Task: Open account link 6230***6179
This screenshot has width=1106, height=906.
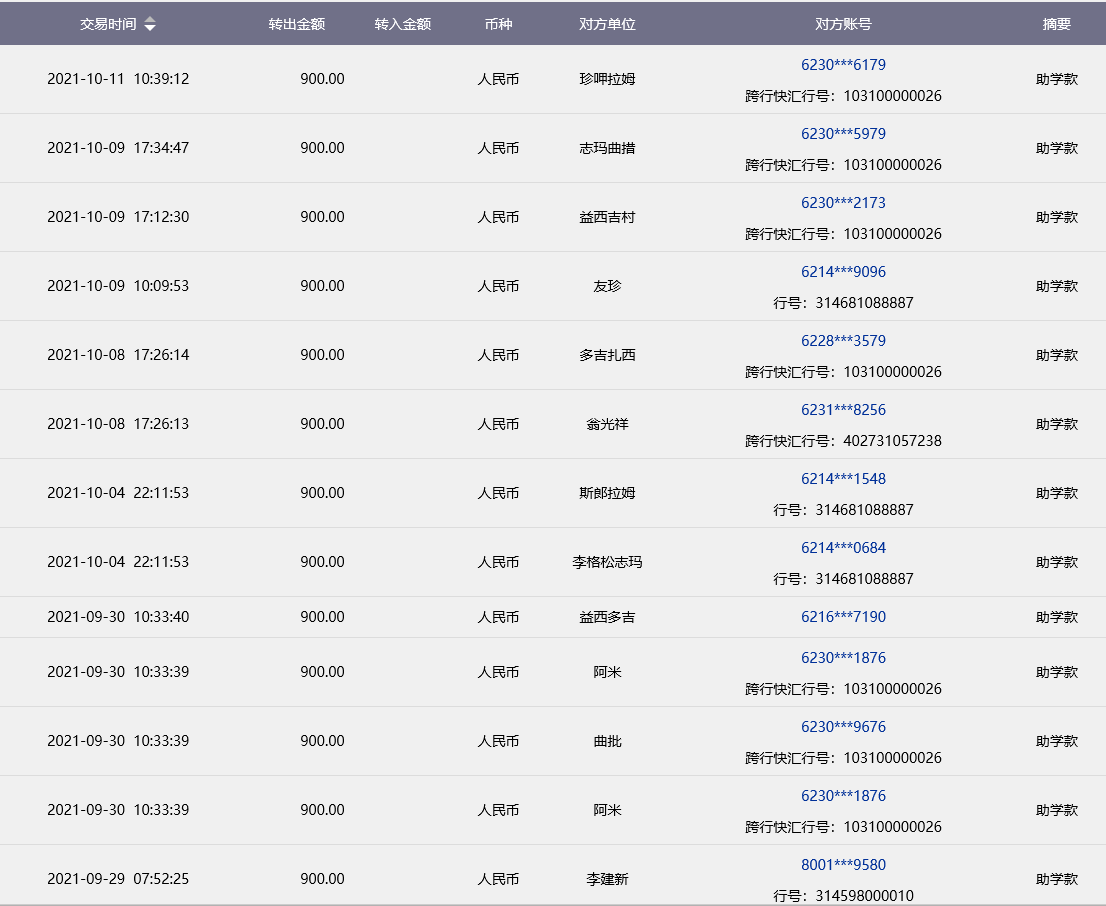Action: point(843,65)
